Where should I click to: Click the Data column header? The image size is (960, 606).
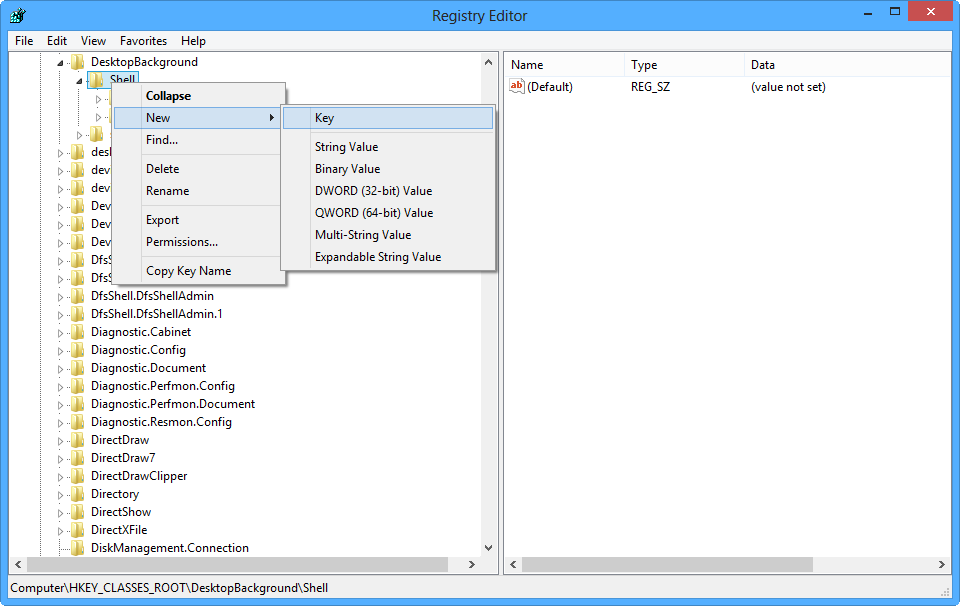(848, 65)
